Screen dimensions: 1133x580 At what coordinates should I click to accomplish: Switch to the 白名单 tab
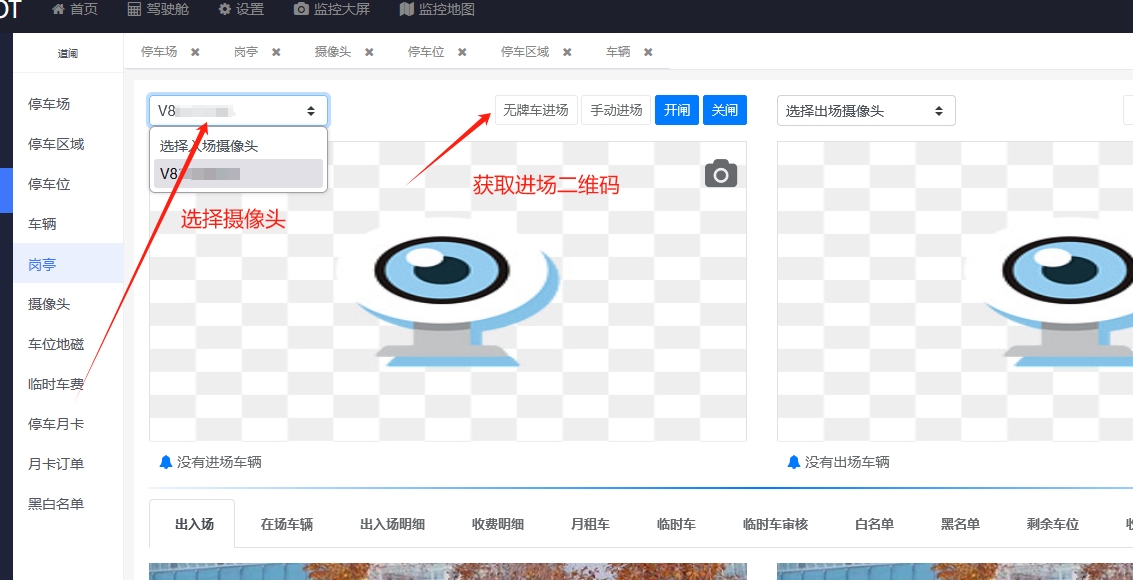coord(874,524)
